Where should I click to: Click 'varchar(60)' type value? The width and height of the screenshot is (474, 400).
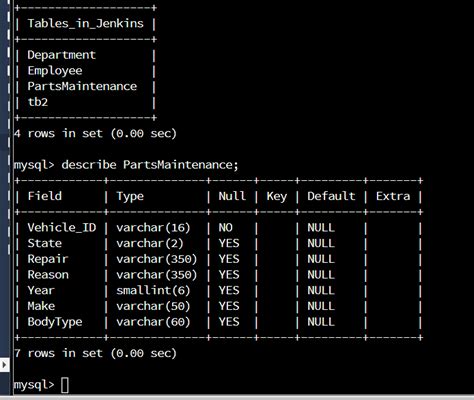(x=153, y=322)
